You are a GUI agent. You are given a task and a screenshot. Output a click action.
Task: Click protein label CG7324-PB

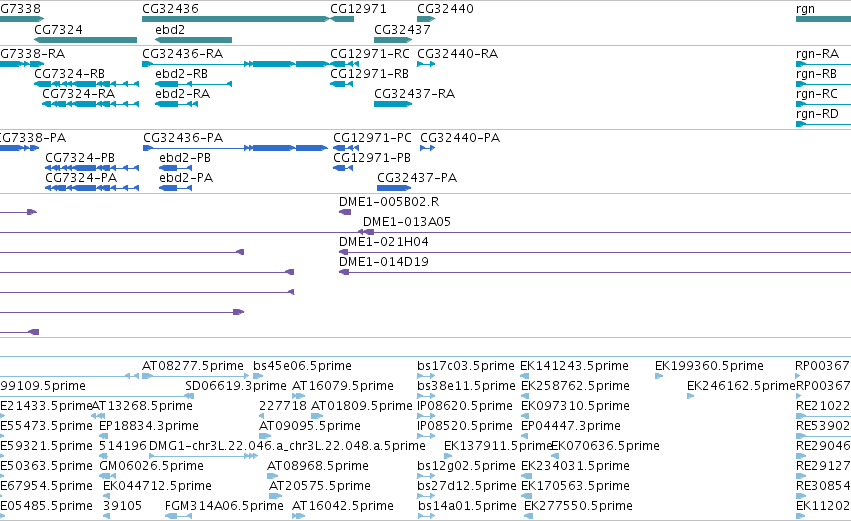coord(80,158)
